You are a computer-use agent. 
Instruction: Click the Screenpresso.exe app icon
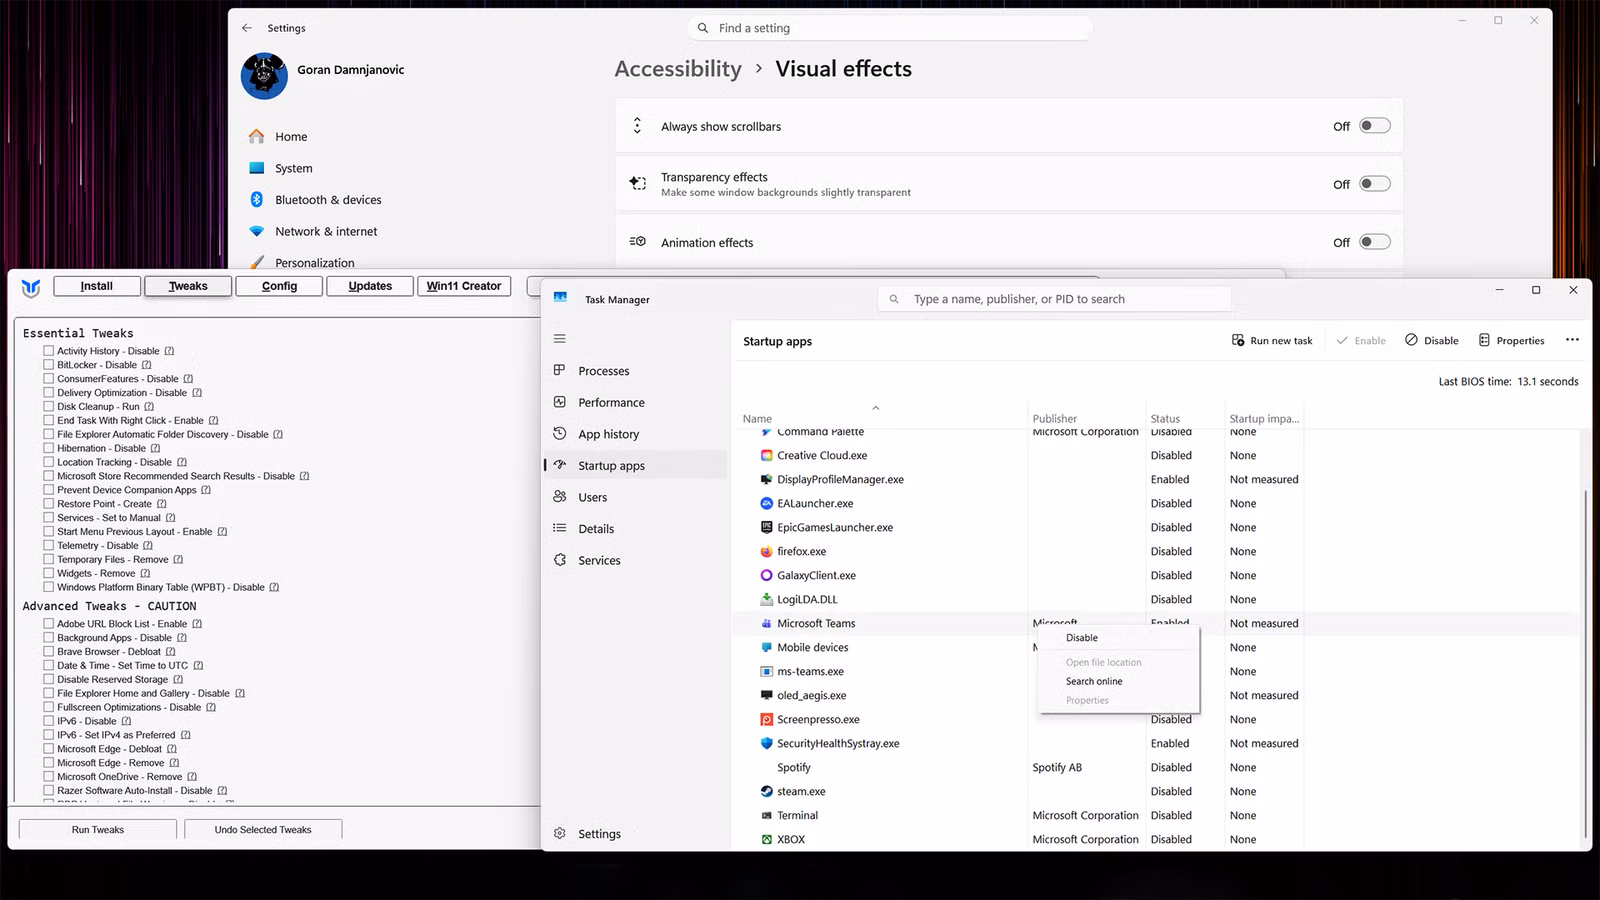[x=767, y=719]
